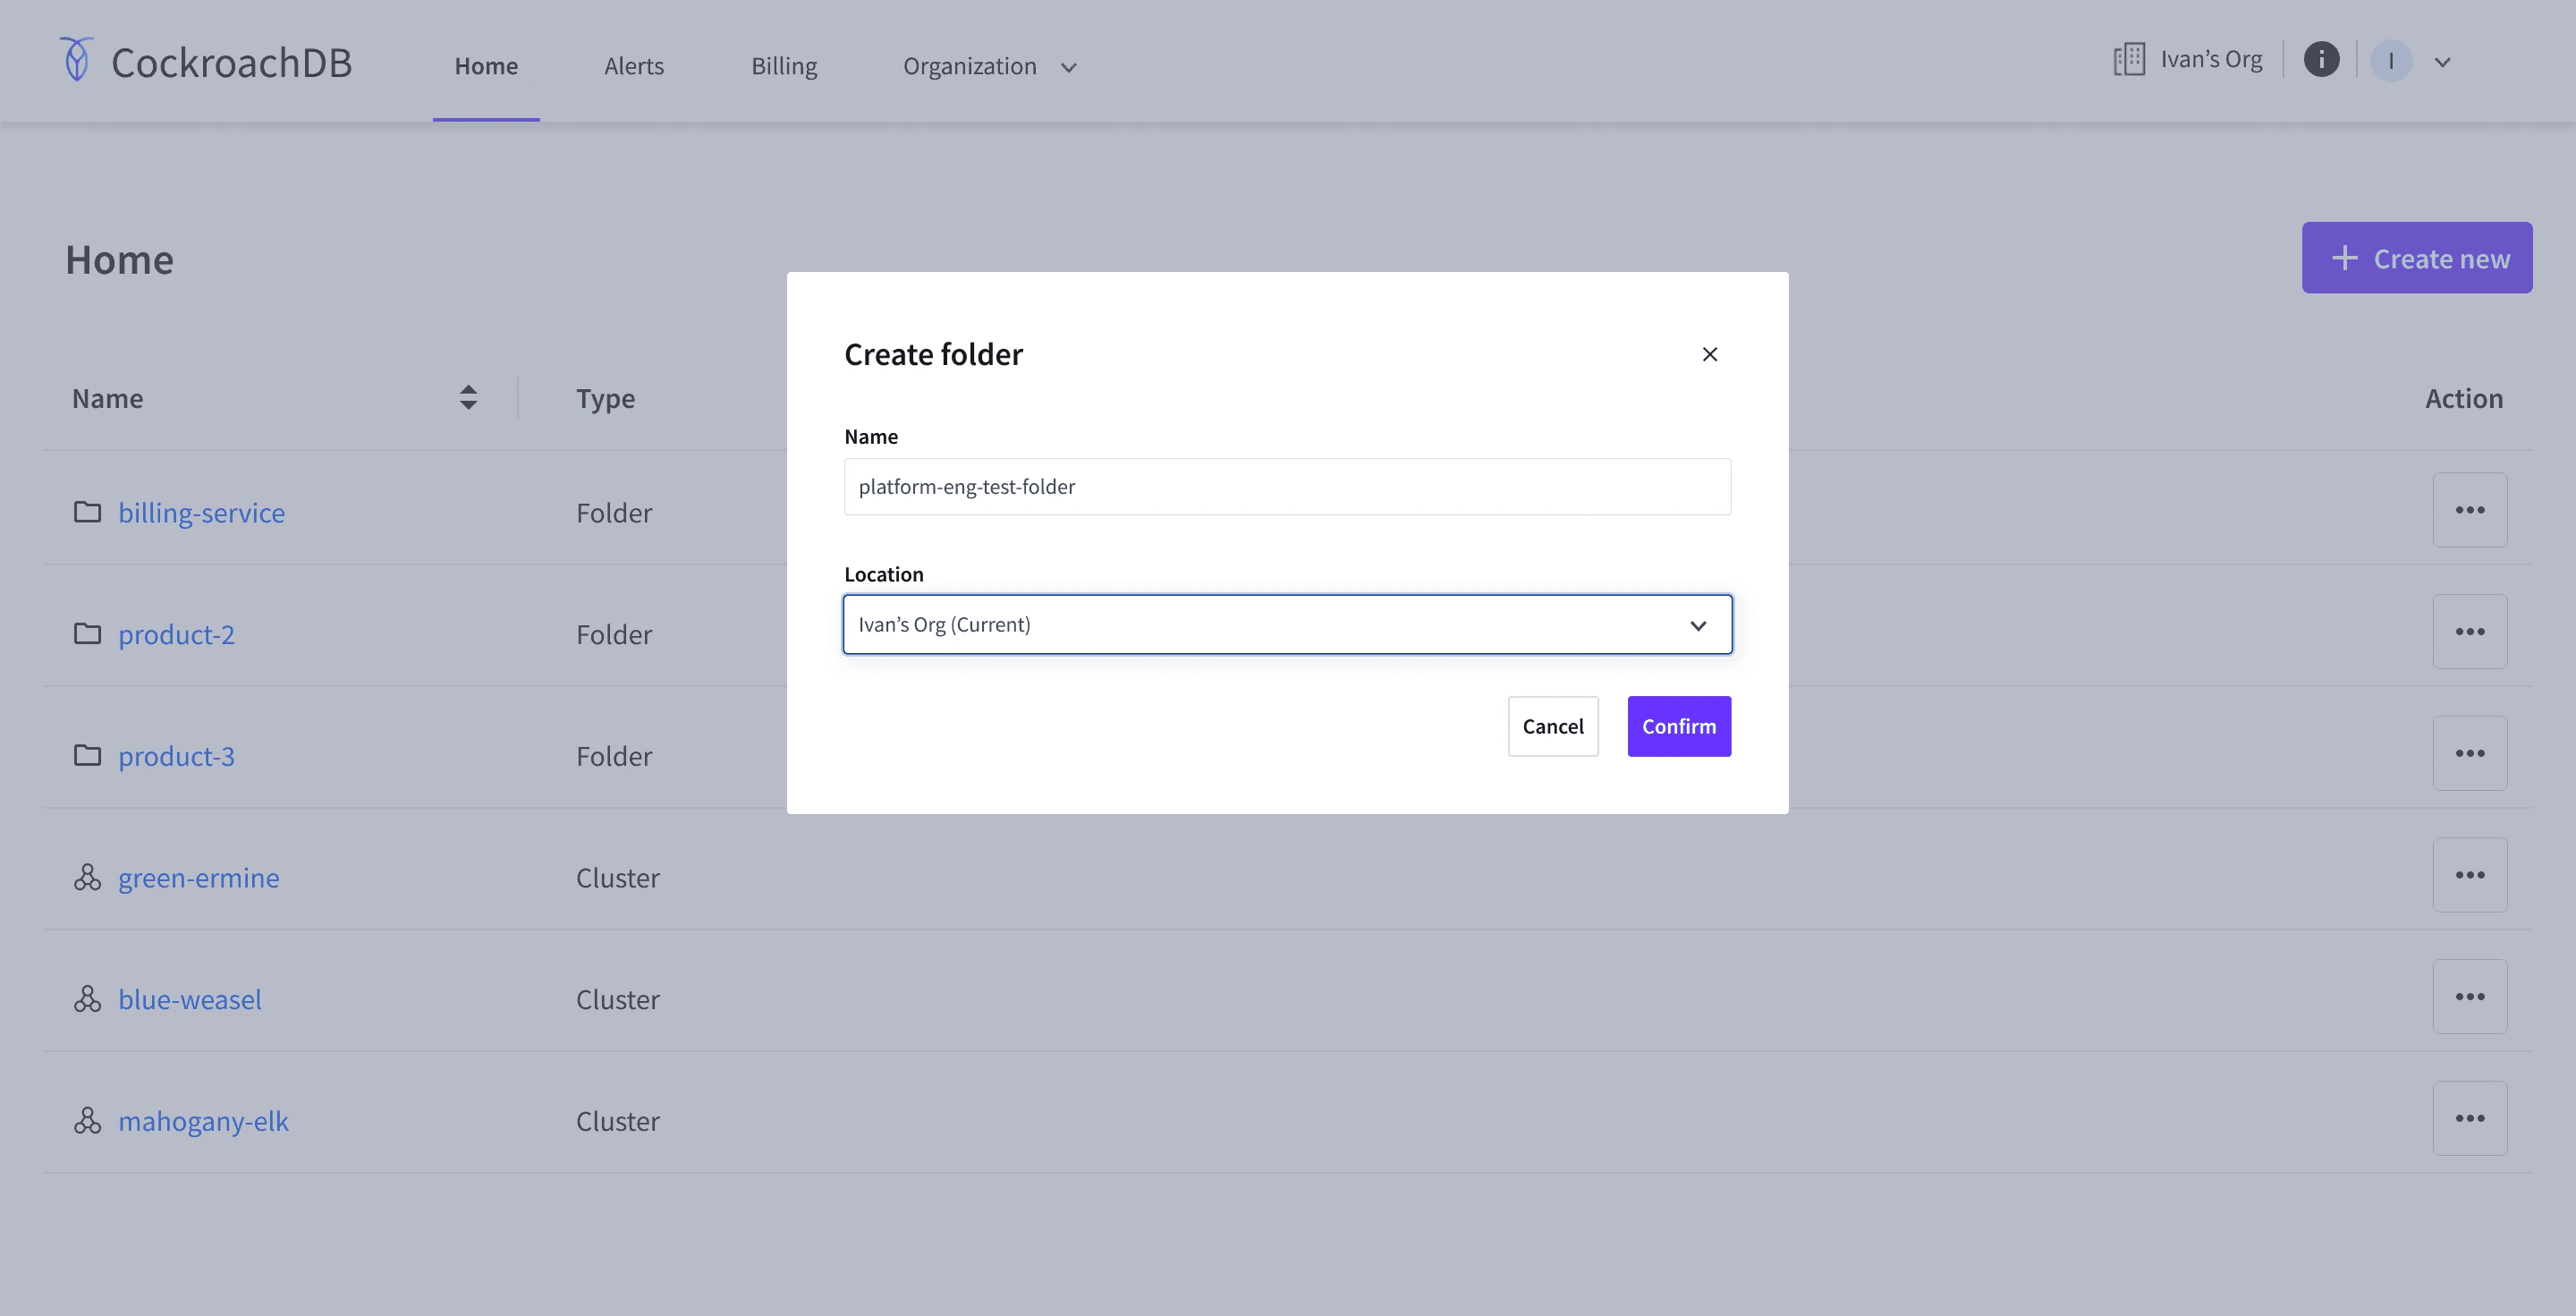2576x1316 pixels.
Task: Sort the table by Name column
Action: click(468, 397)
